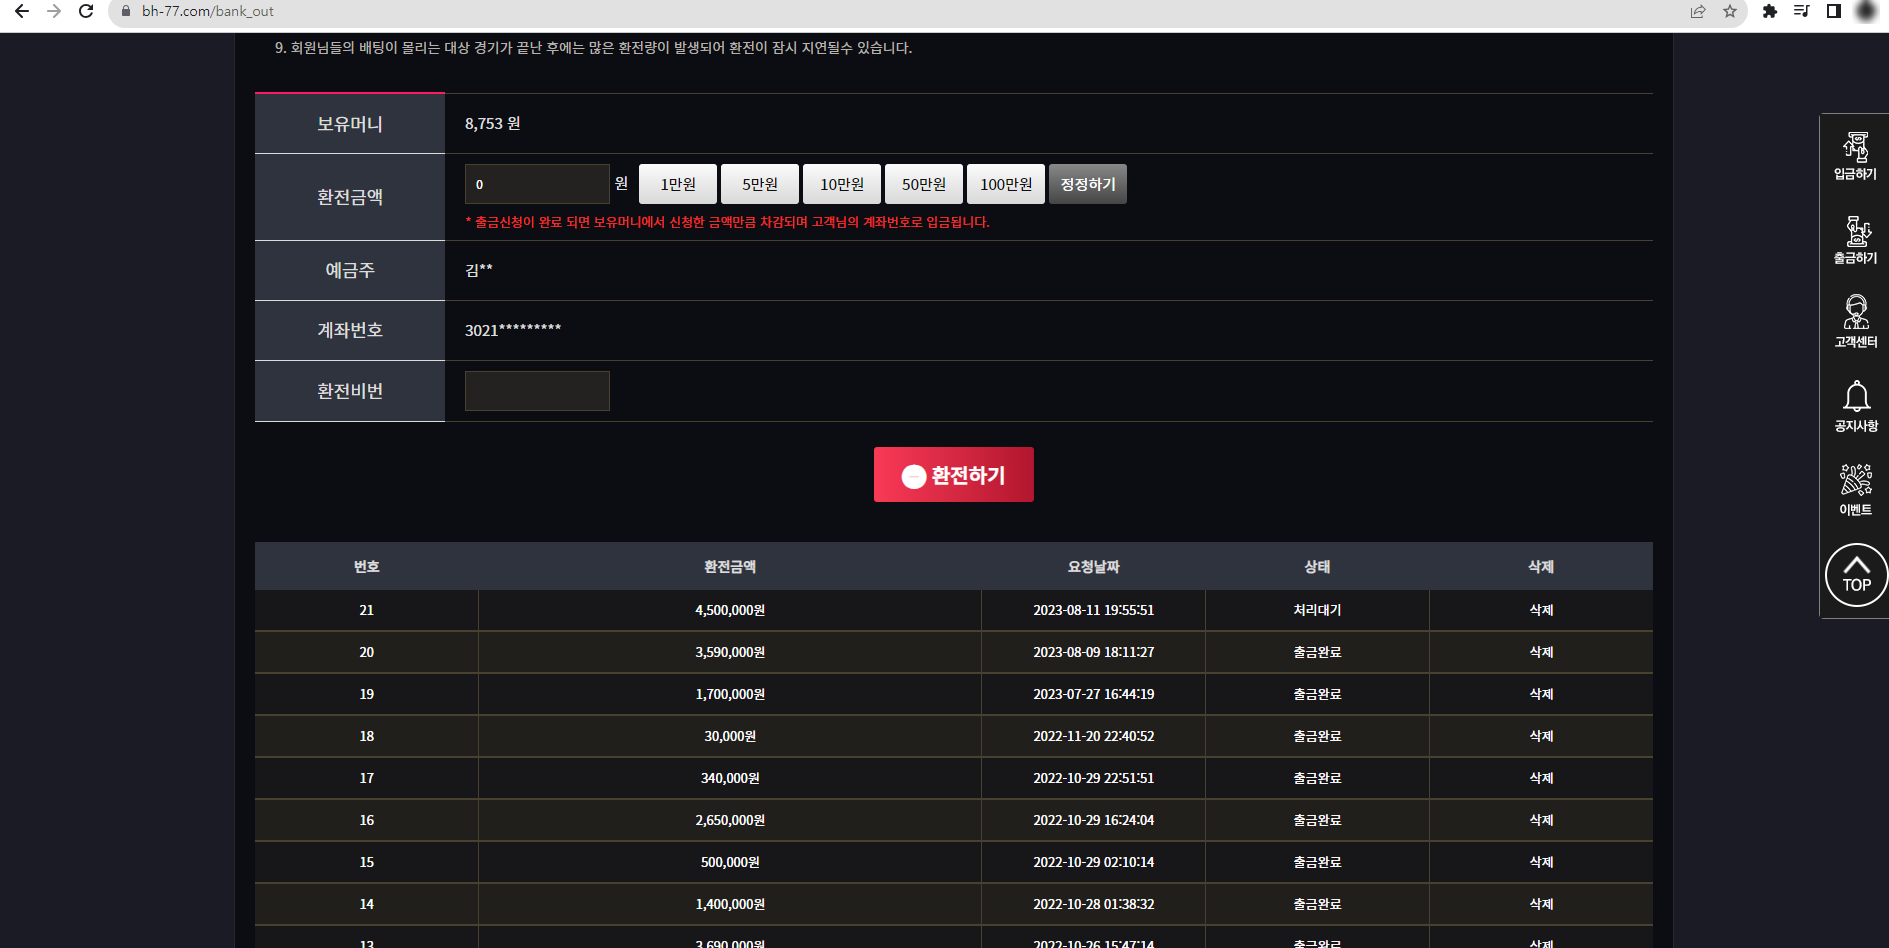Delete row 15 using its 삭제 link
Image resolution: width=1889 pixels, height=948 pixels.
[x=1541, y=862]
